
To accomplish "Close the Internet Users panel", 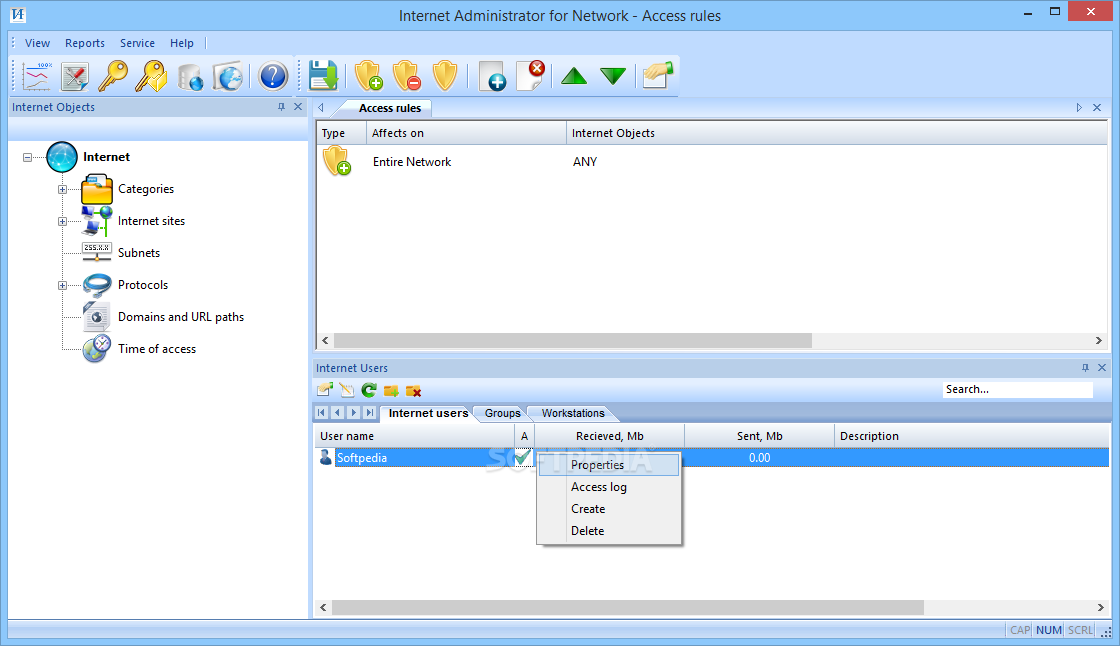I will point(1102,368).
